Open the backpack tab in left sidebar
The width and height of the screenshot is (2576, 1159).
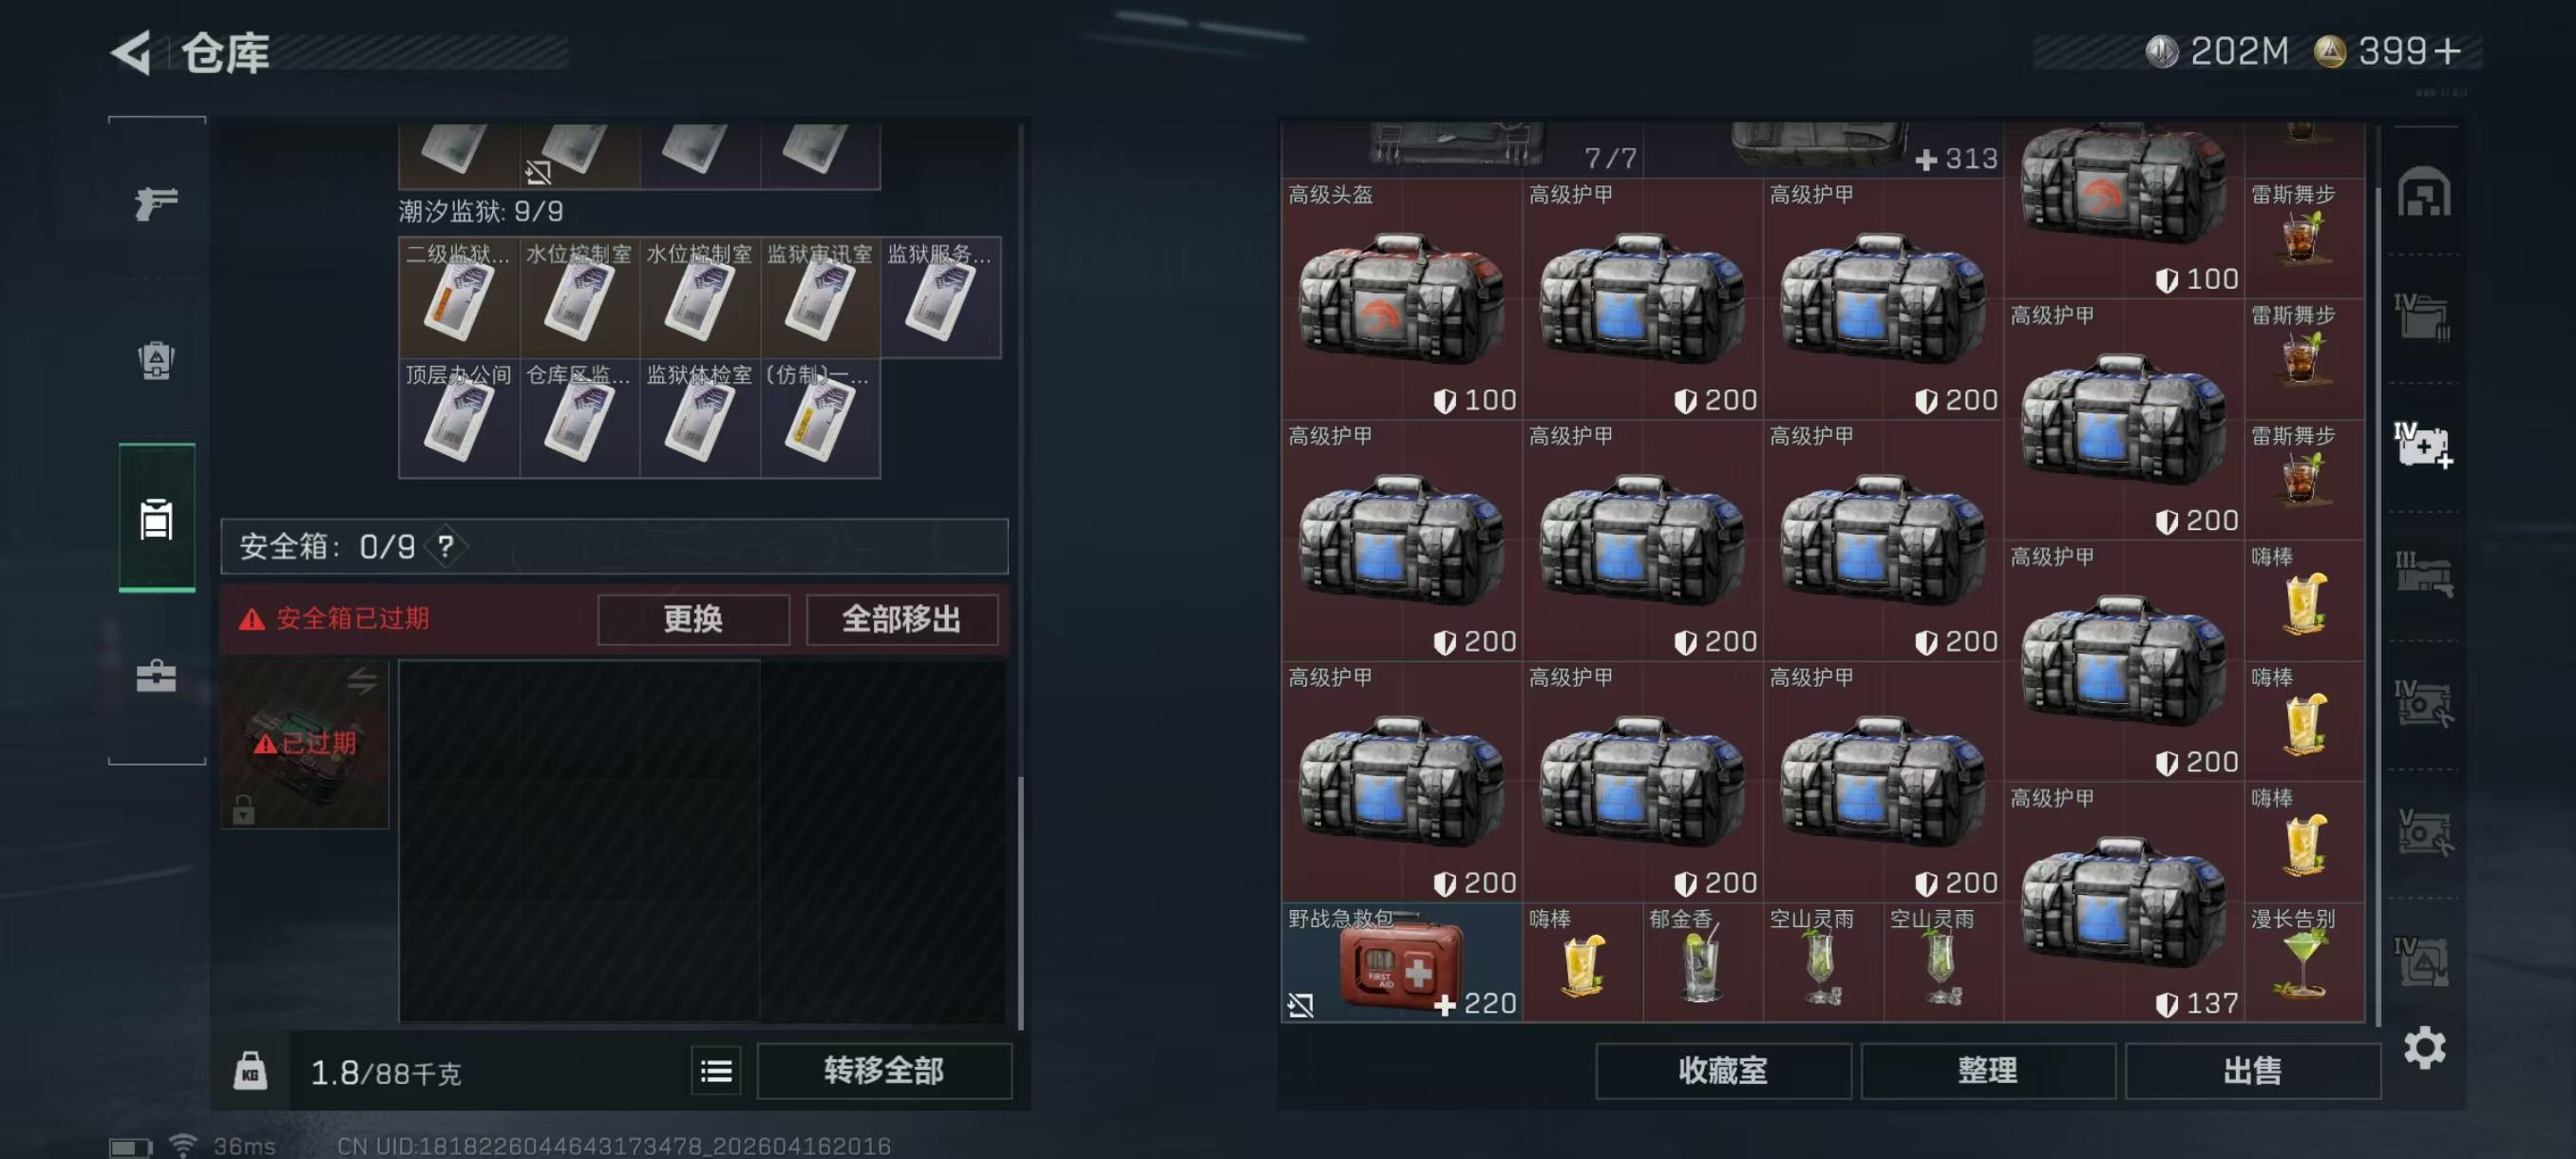pos(157,360)
